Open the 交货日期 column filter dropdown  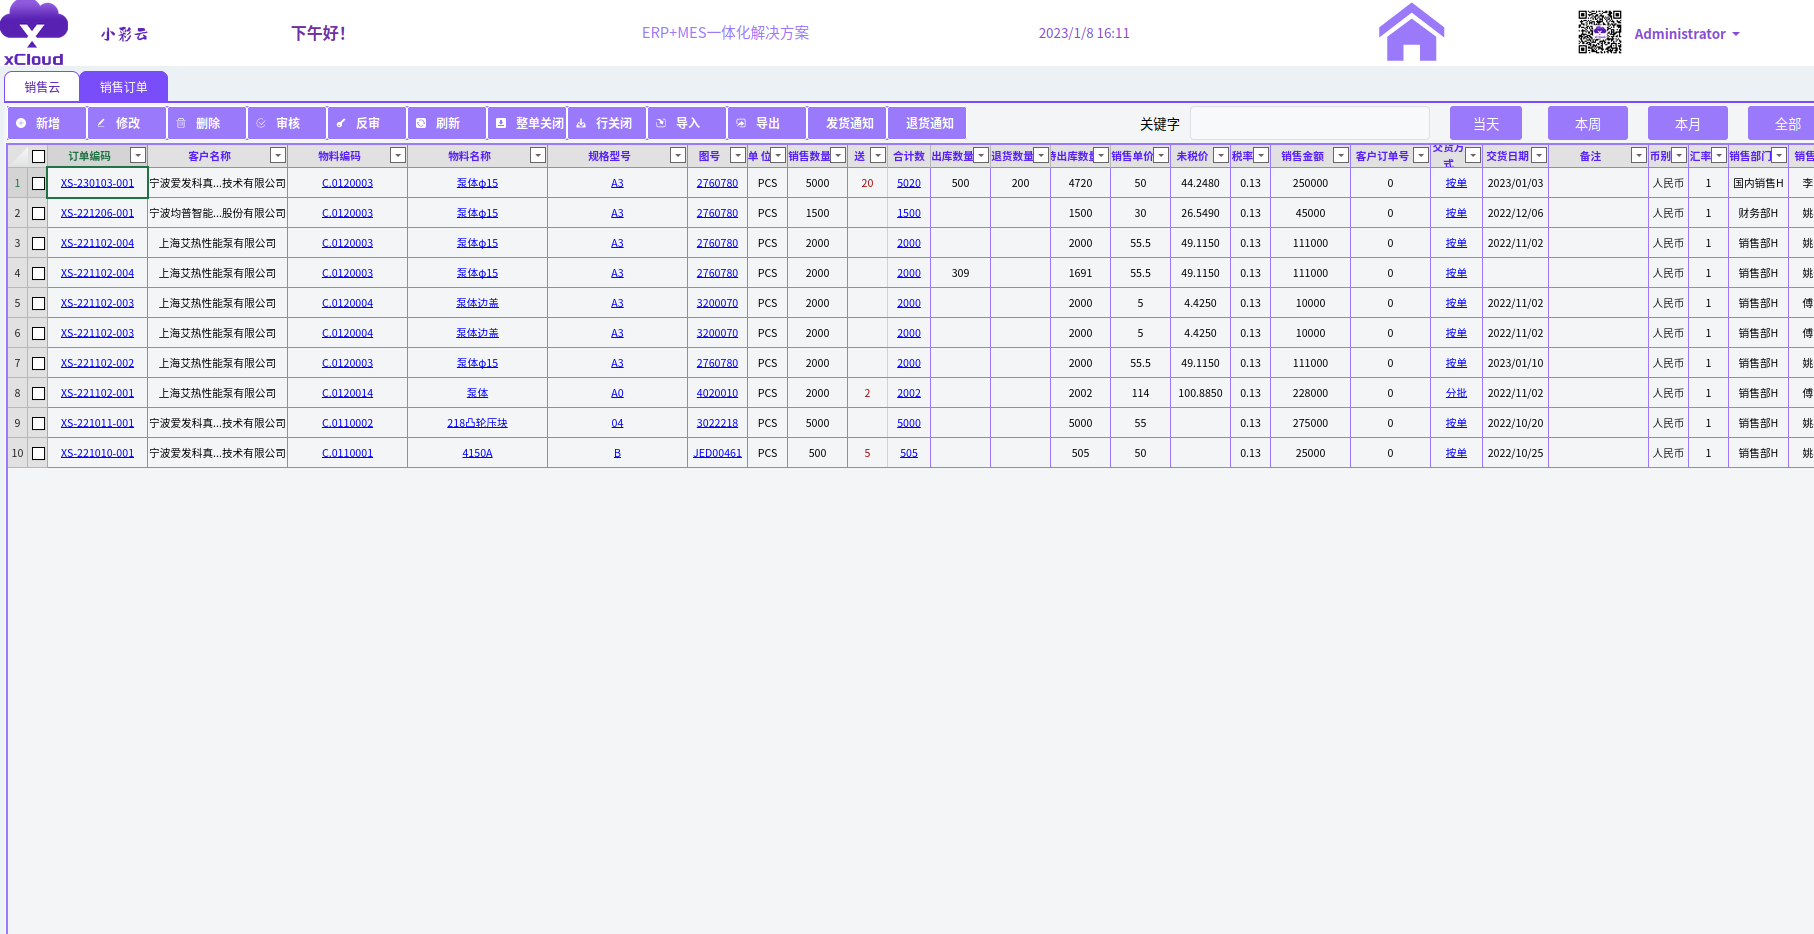[1539, 155]
